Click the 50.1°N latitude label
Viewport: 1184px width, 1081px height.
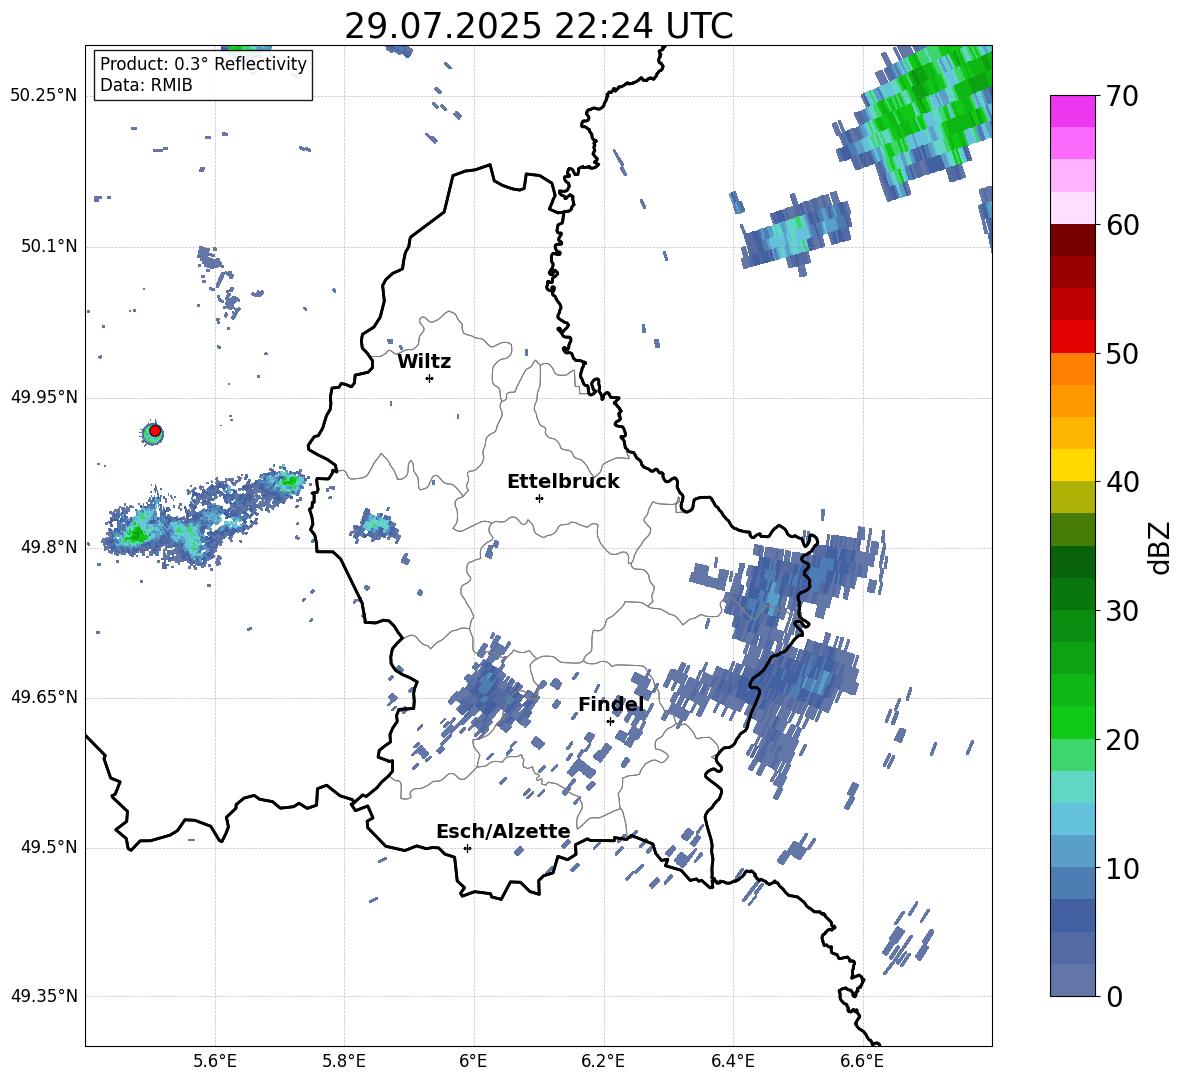pyautogui.click(x=48, y=247)
